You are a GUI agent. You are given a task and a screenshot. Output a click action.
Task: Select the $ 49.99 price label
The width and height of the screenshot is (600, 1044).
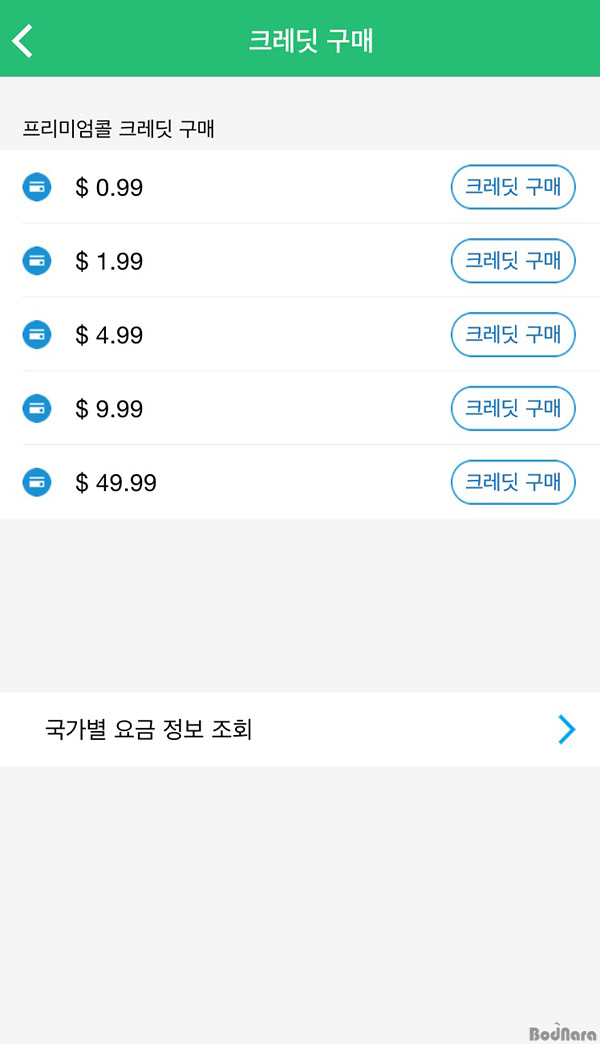click(x=116, y=483)
